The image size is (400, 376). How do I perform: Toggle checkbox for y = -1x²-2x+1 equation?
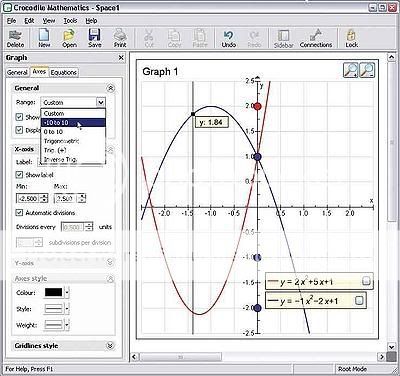tap(359, 301)
